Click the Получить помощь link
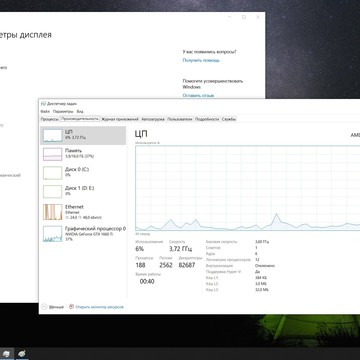 [x=201, y=60]
